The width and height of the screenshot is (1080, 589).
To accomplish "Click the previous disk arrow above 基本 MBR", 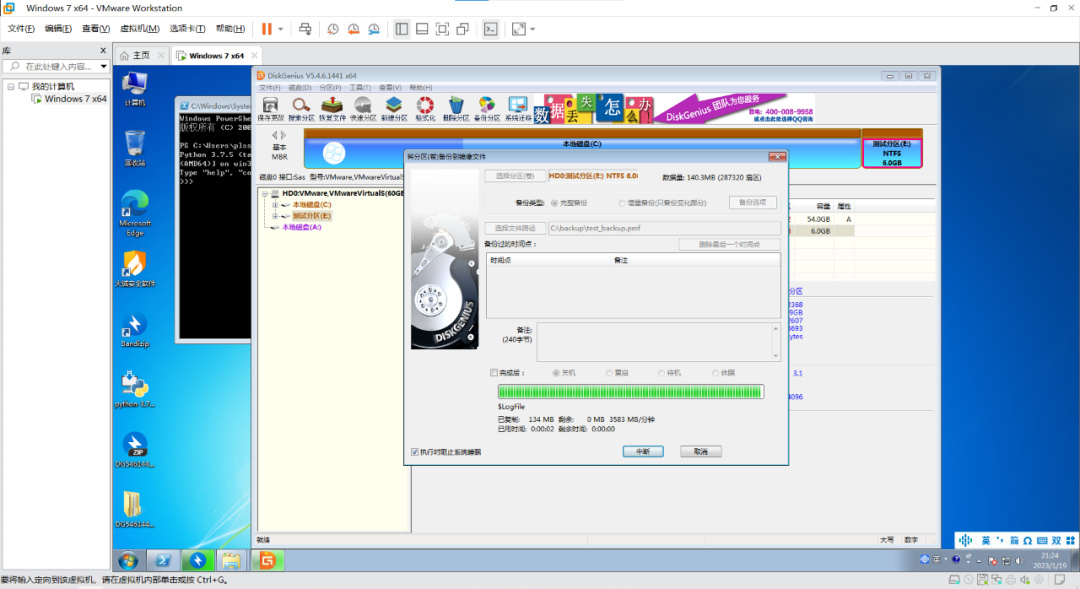I will pos(275,135).
